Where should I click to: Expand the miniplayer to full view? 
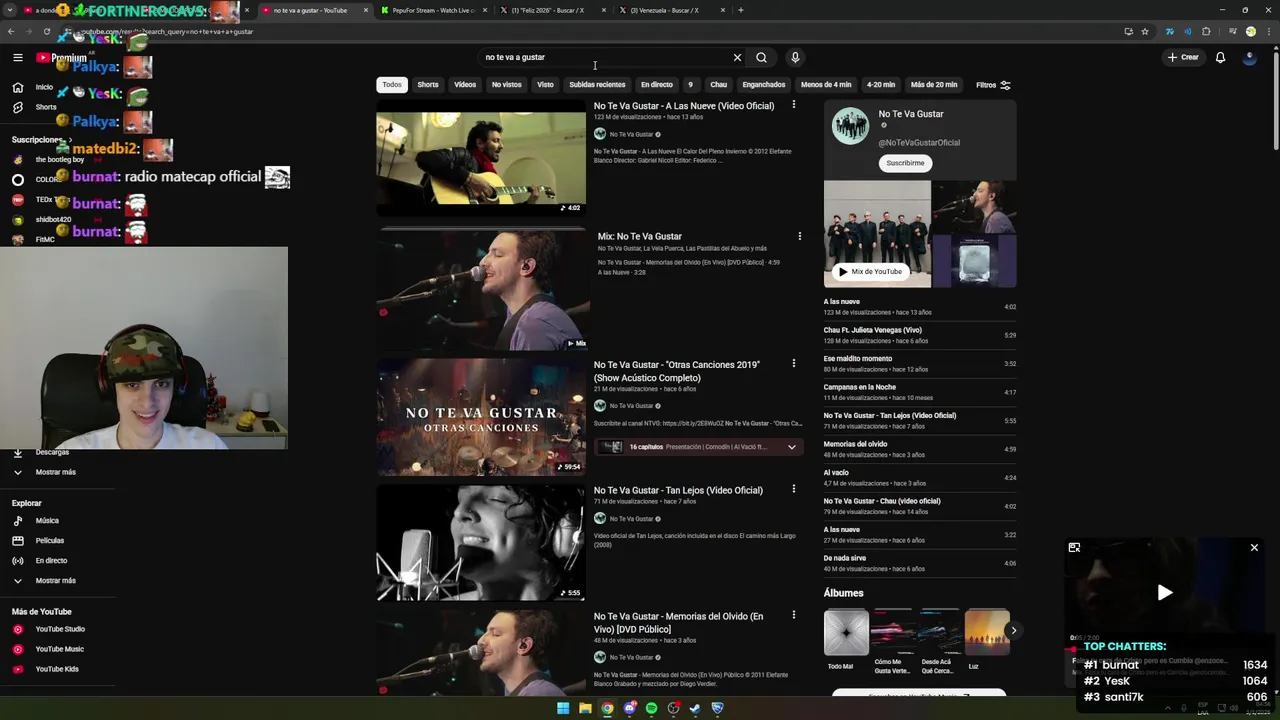tap(1074, 547)
